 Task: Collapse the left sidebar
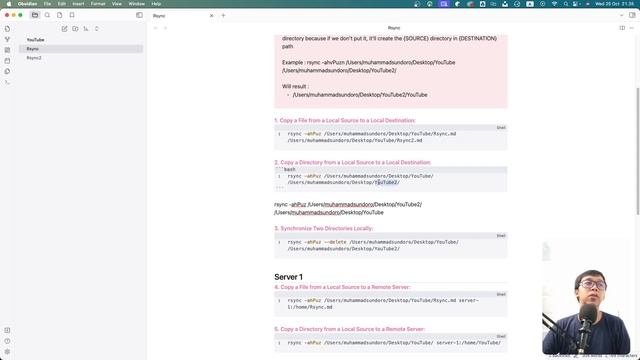tap(139, 15)
